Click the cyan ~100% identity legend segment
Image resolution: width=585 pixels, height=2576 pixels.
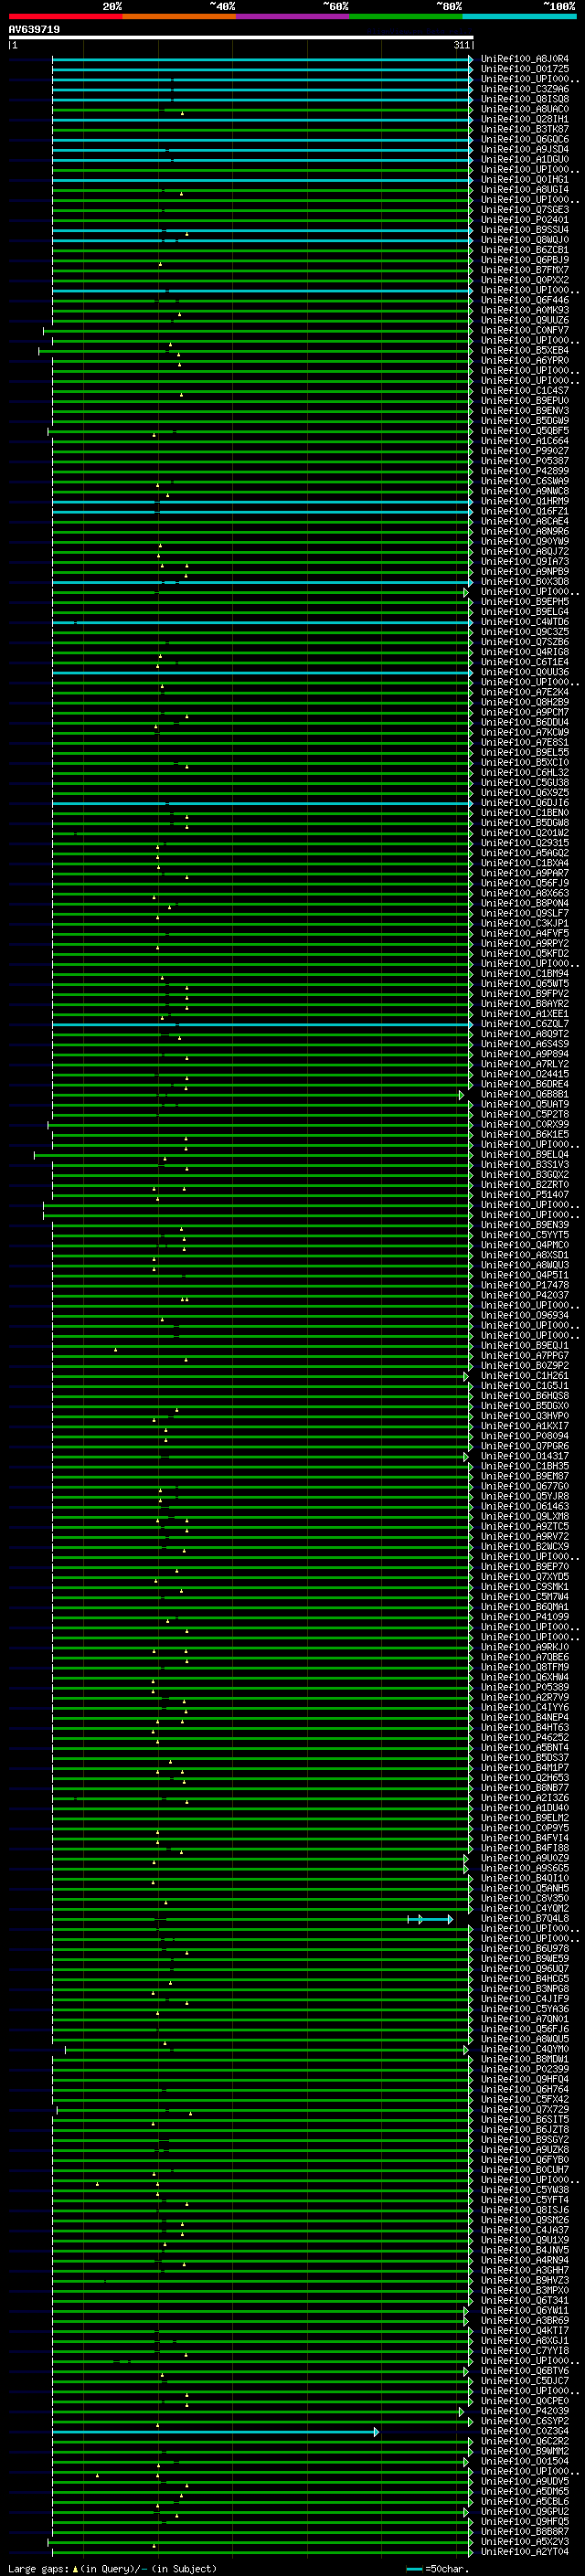click(x=519, y=16)
